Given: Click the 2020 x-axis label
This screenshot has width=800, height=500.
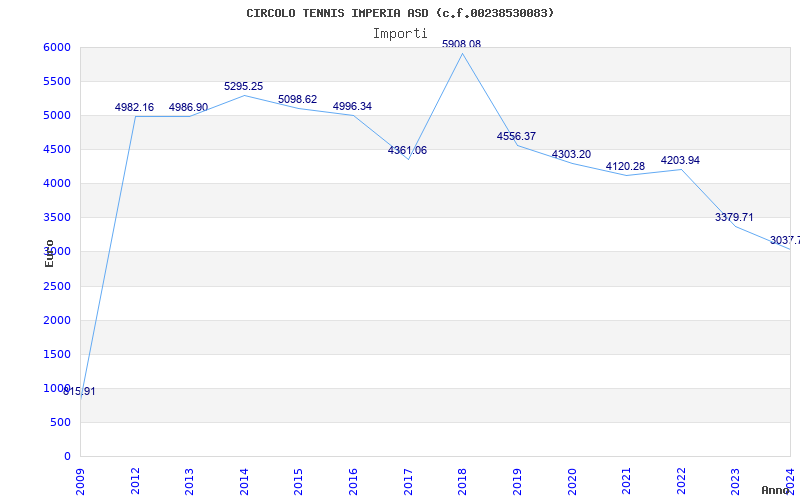Looking at the screenshot, I should coord(571,481).
